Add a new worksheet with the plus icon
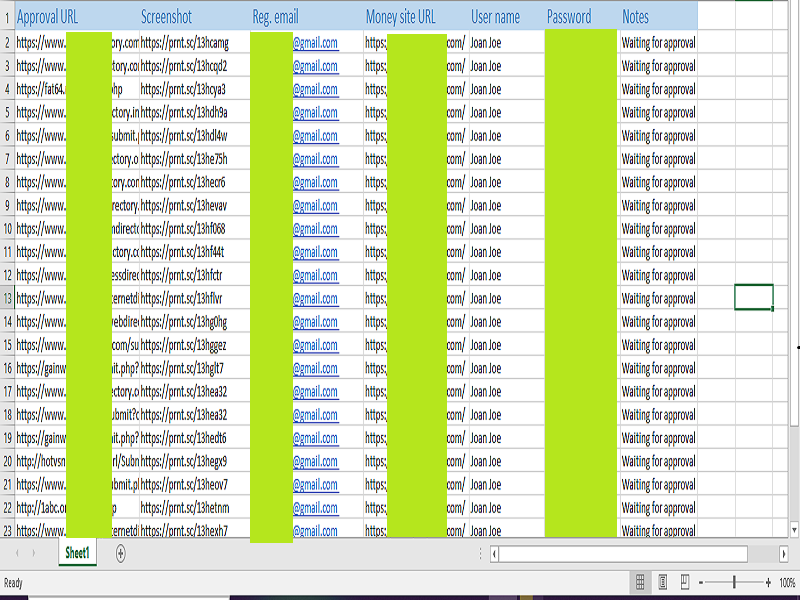The height and width of the screenshot is (600, 800). [x=118, y=553]
